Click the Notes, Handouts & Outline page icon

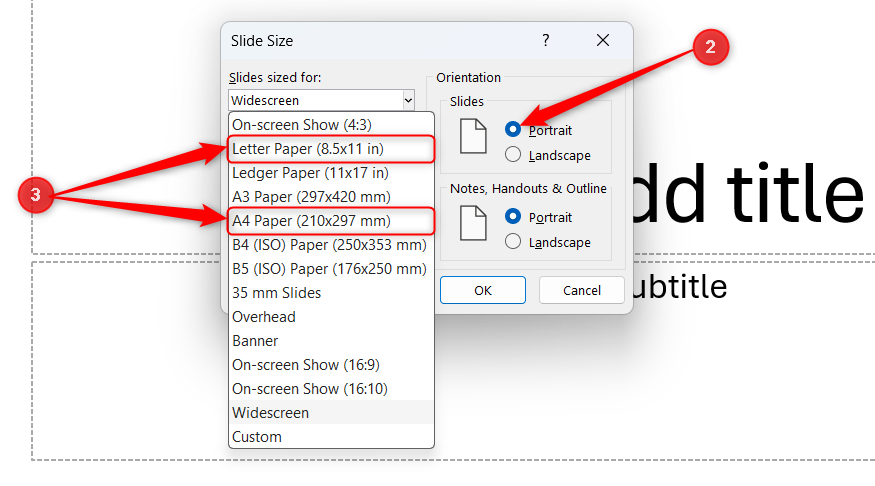473,223
